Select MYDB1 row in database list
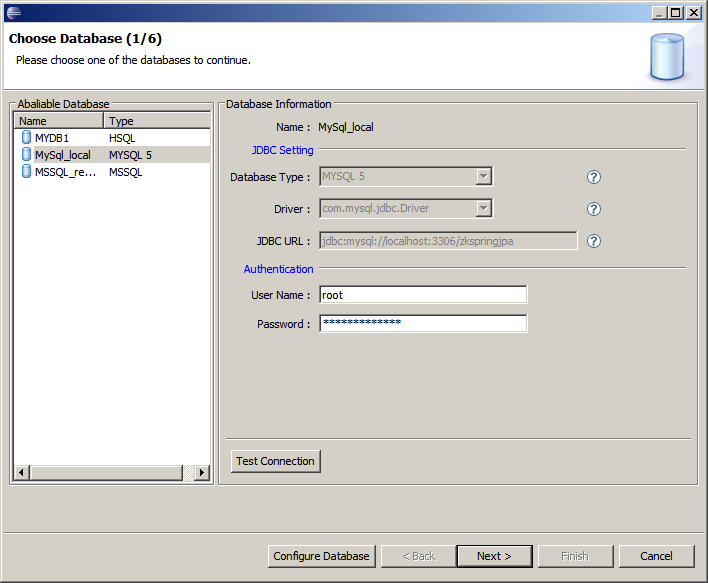 pos(113,138)
